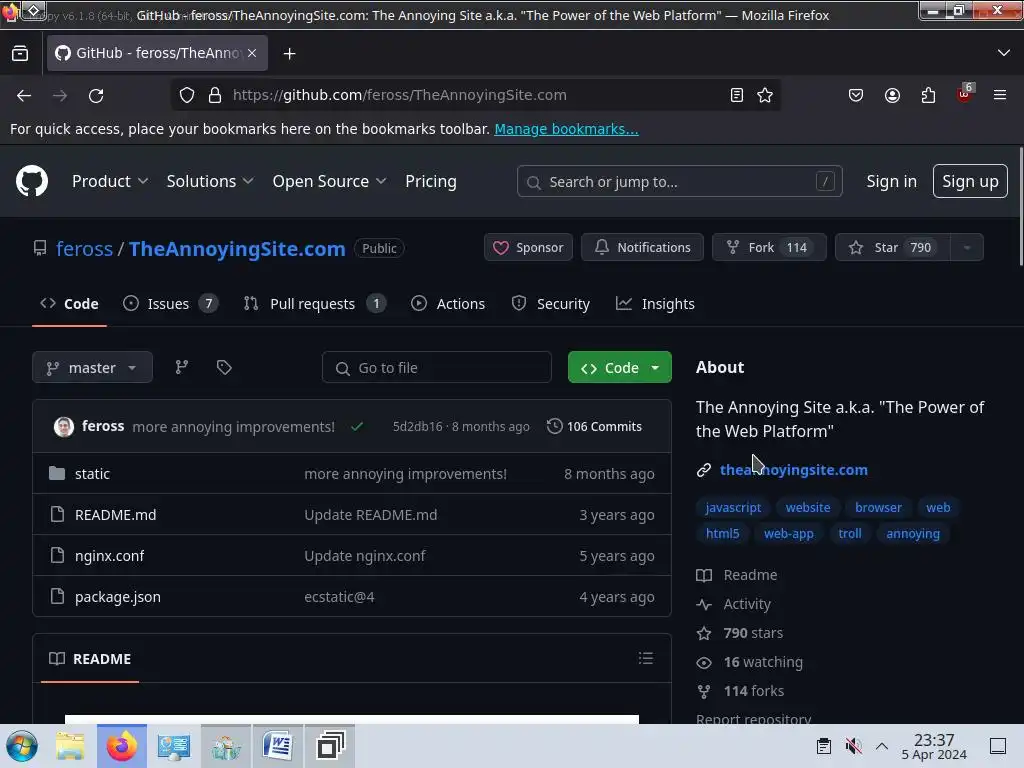Open the static folder

coord(92,474)
